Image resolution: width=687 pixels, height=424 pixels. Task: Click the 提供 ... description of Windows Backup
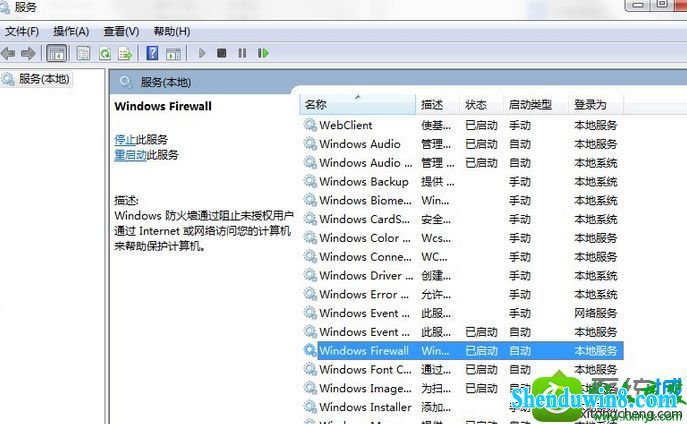438,182
